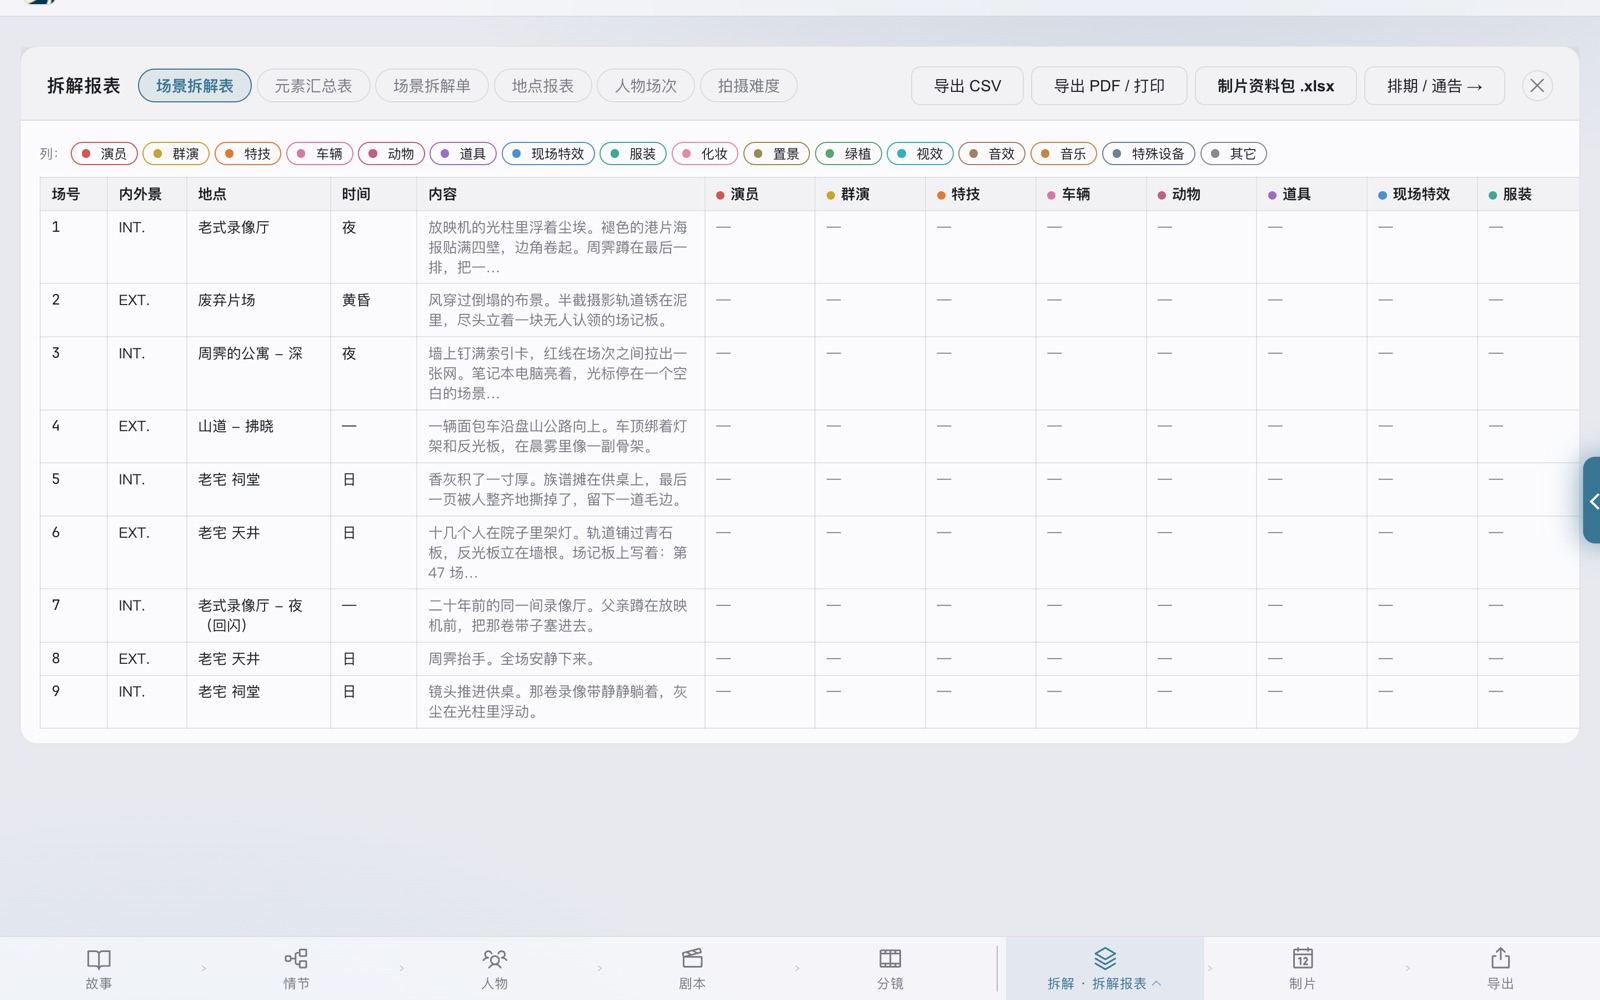Select the 老式录像厅 – 夜（回闪）location cell
1600x1000 pixels.
click(258, 615)
